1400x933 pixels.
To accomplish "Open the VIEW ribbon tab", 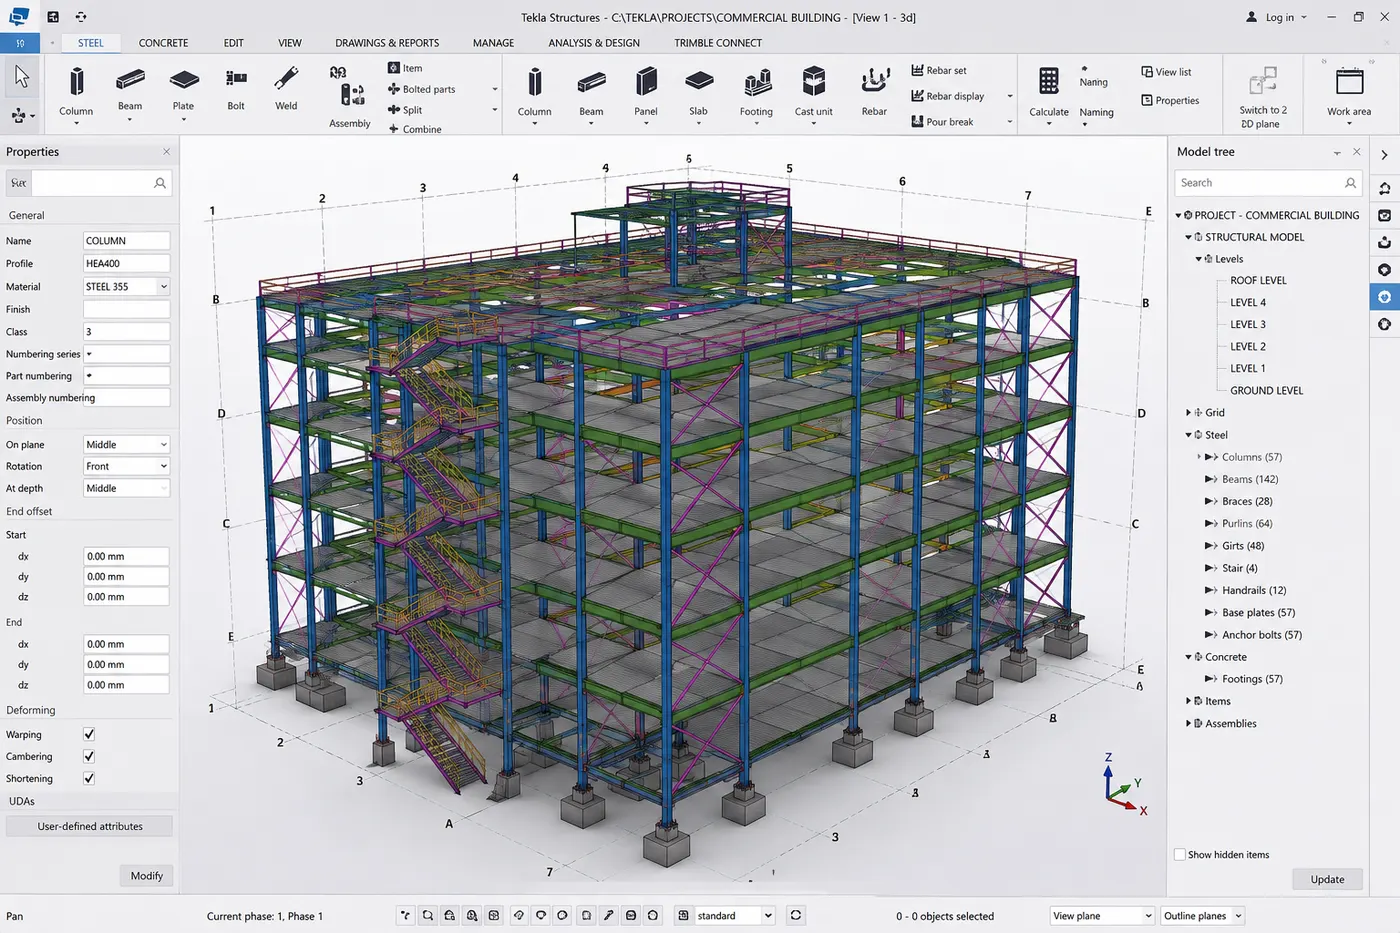I will (x=290, y=43).
